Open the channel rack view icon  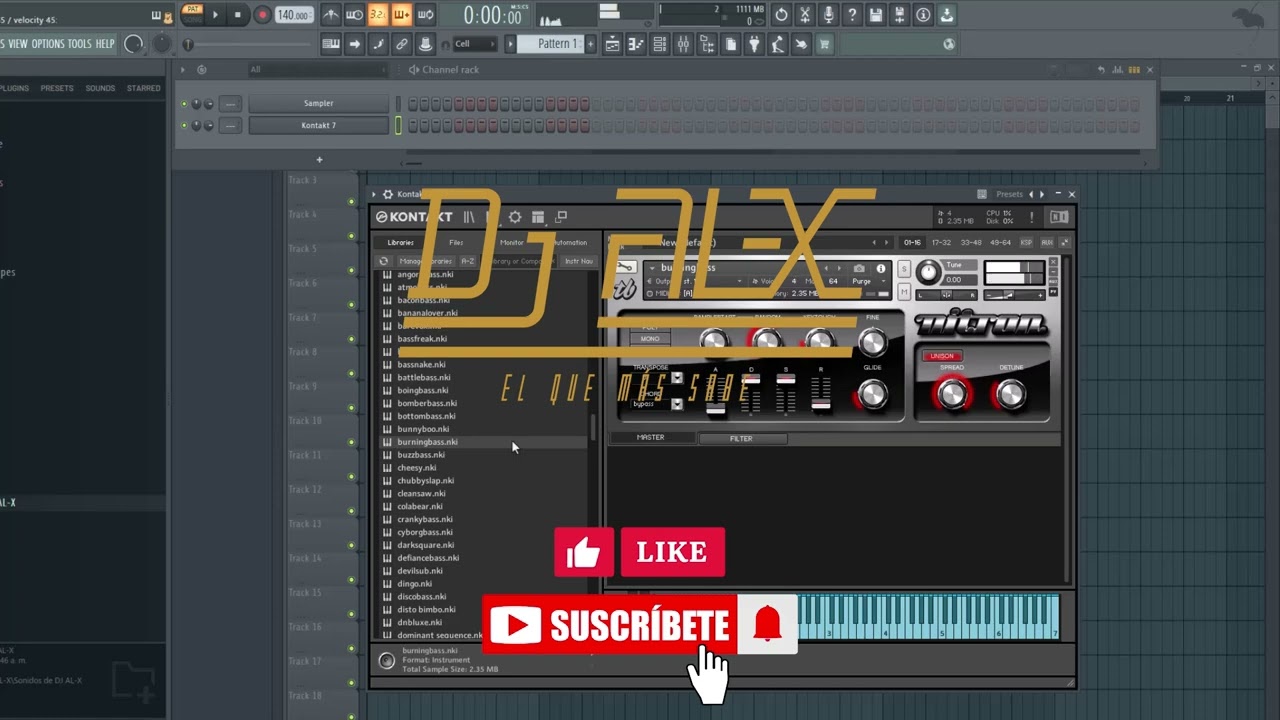pos(660,44)
